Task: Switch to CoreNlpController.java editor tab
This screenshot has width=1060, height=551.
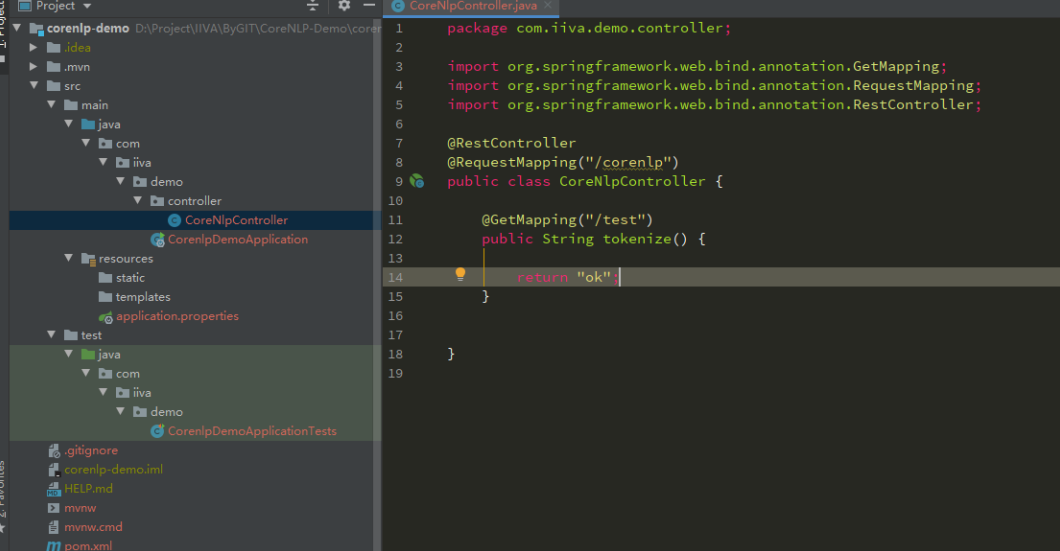Action: coord(473,6)
